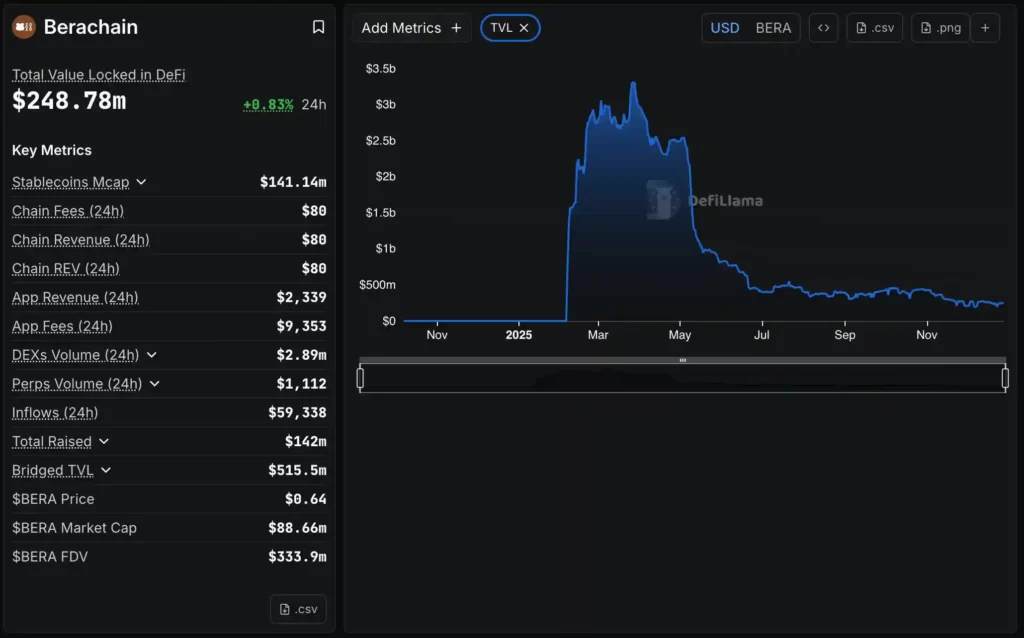Open the embed code icon button

(823, 28)
